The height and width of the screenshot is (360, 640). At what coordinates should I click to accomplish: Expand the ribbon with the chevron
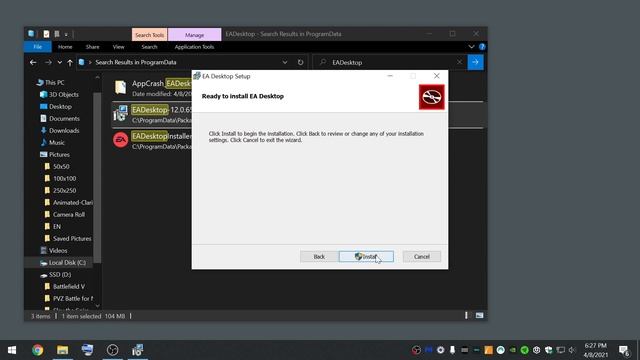pyautogui.click(x=471, y=47)
